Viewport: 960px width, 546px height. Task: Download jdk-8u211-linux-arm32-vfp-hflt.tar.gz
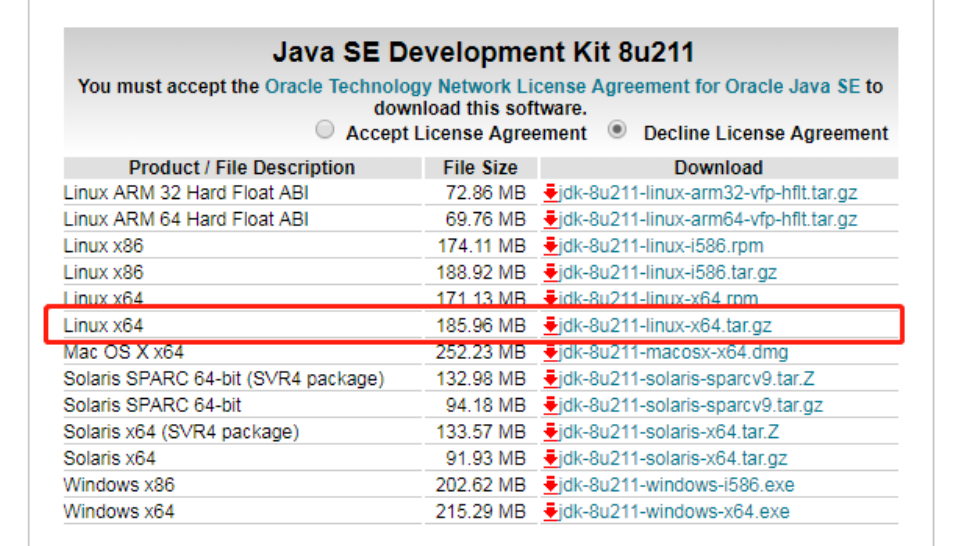coord(707,193)
